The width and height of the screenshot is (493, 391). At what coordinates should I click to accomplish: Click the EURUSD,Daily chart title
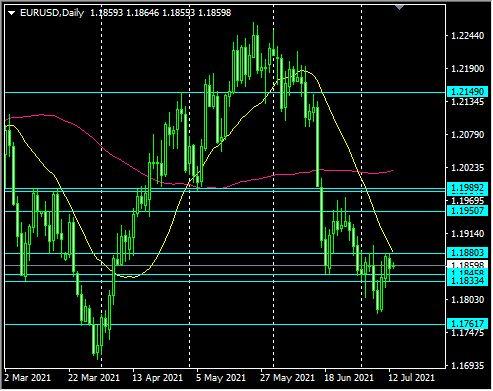[x=52, y=13]
